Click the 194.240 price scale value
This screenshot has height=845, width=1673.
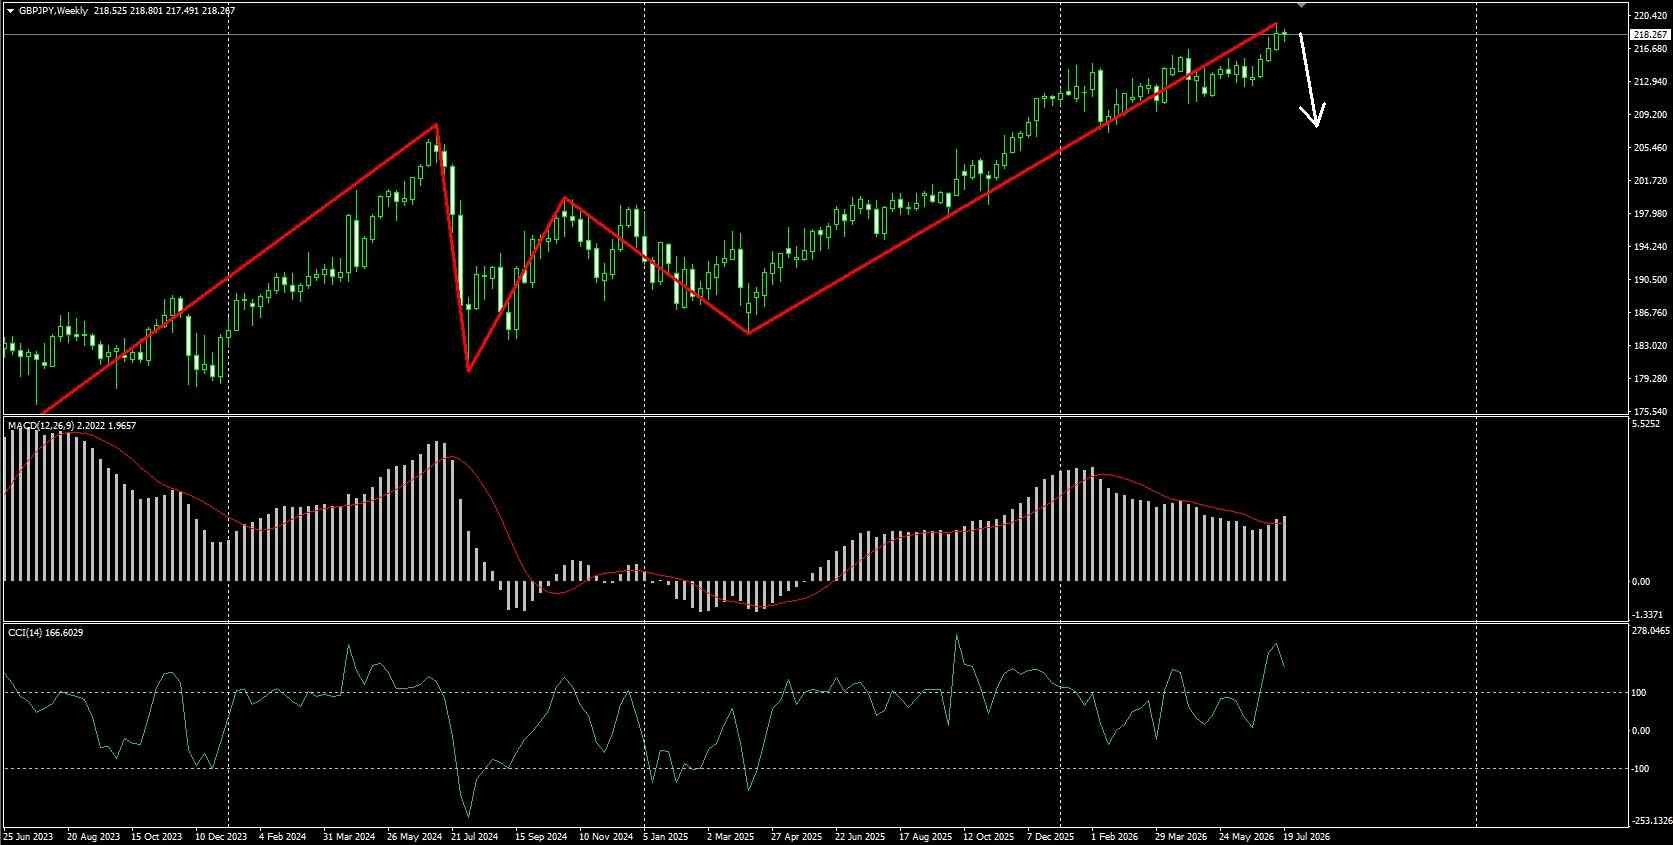[x=1649, y=247]
